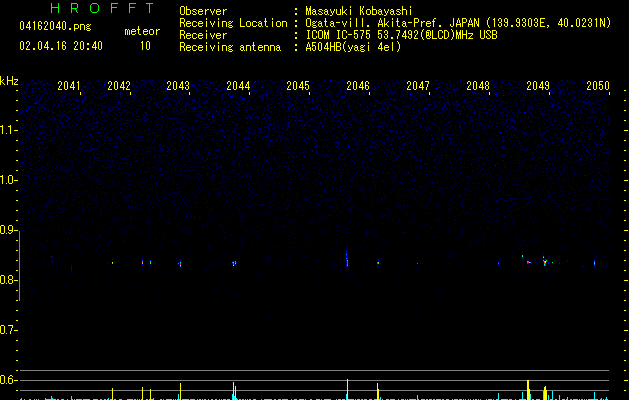This screenshot has height=400, width=629.
Task: Click the 'Receiving antenna' label
Action: 230,47
